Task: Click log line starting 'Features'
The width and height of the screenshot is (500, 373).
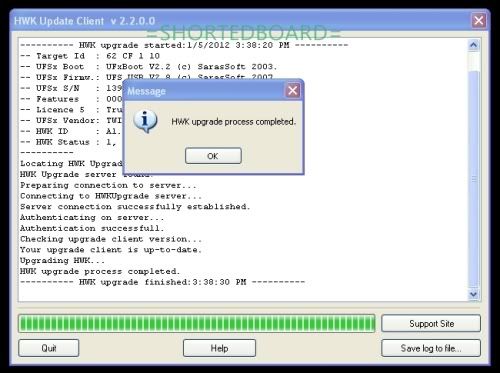Action: [x=71, y=99]
